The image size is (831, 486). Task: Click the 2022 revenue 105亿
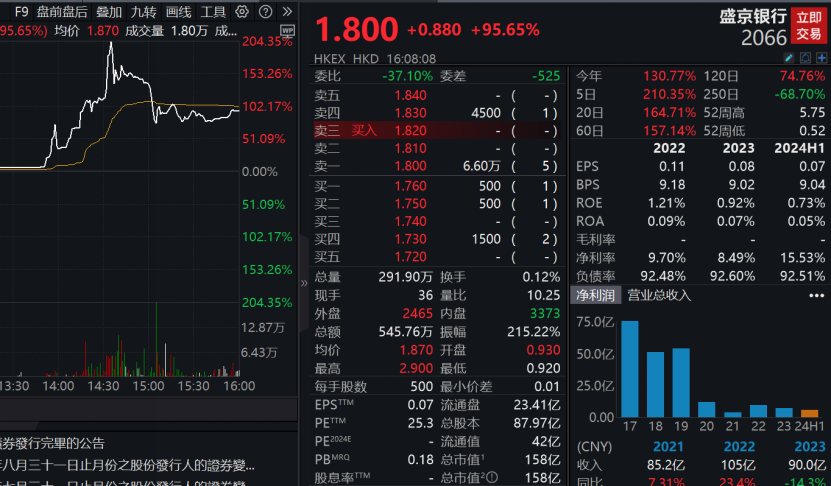(x=738, y=465)
